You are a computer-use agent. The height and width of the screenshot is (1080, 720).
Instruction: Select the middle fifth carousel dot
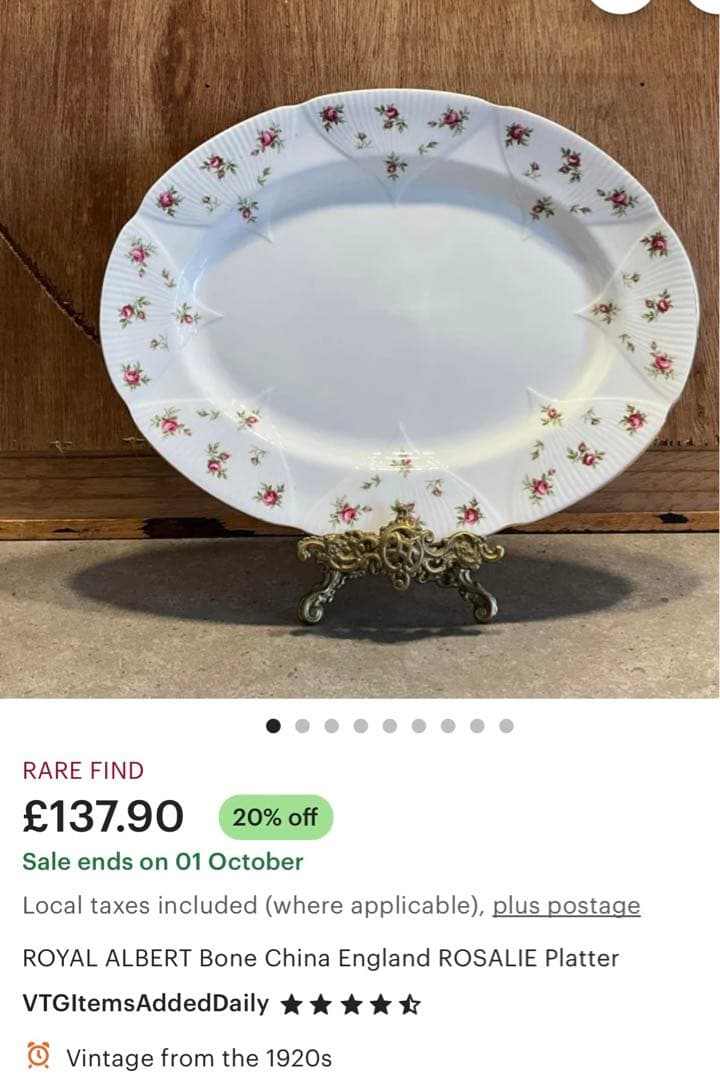pos(390,726)
